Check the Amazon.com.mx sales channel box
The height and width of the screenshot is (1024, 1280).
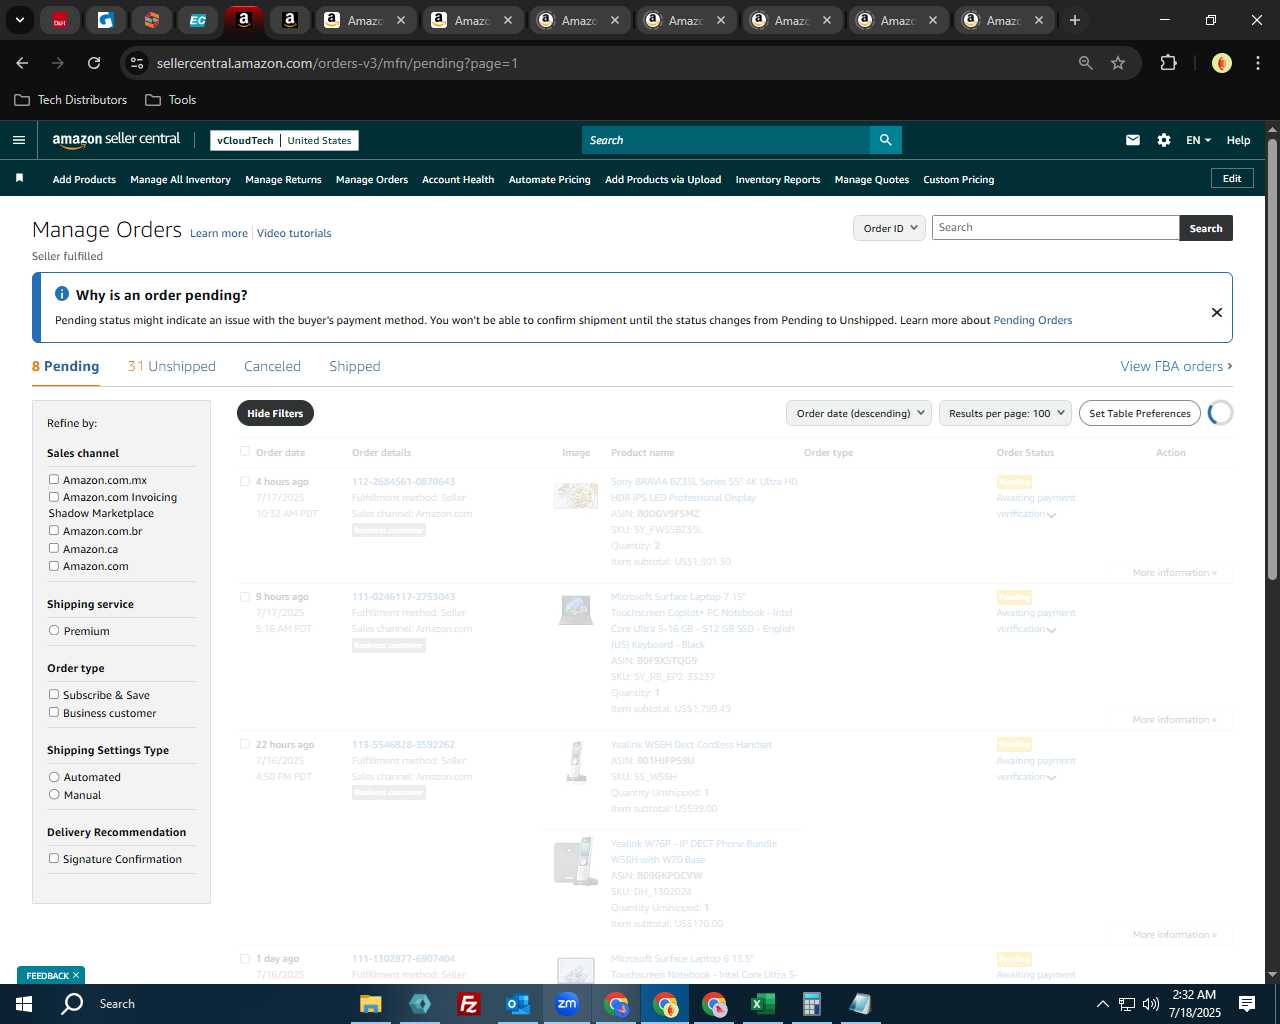tap(54, 480)
